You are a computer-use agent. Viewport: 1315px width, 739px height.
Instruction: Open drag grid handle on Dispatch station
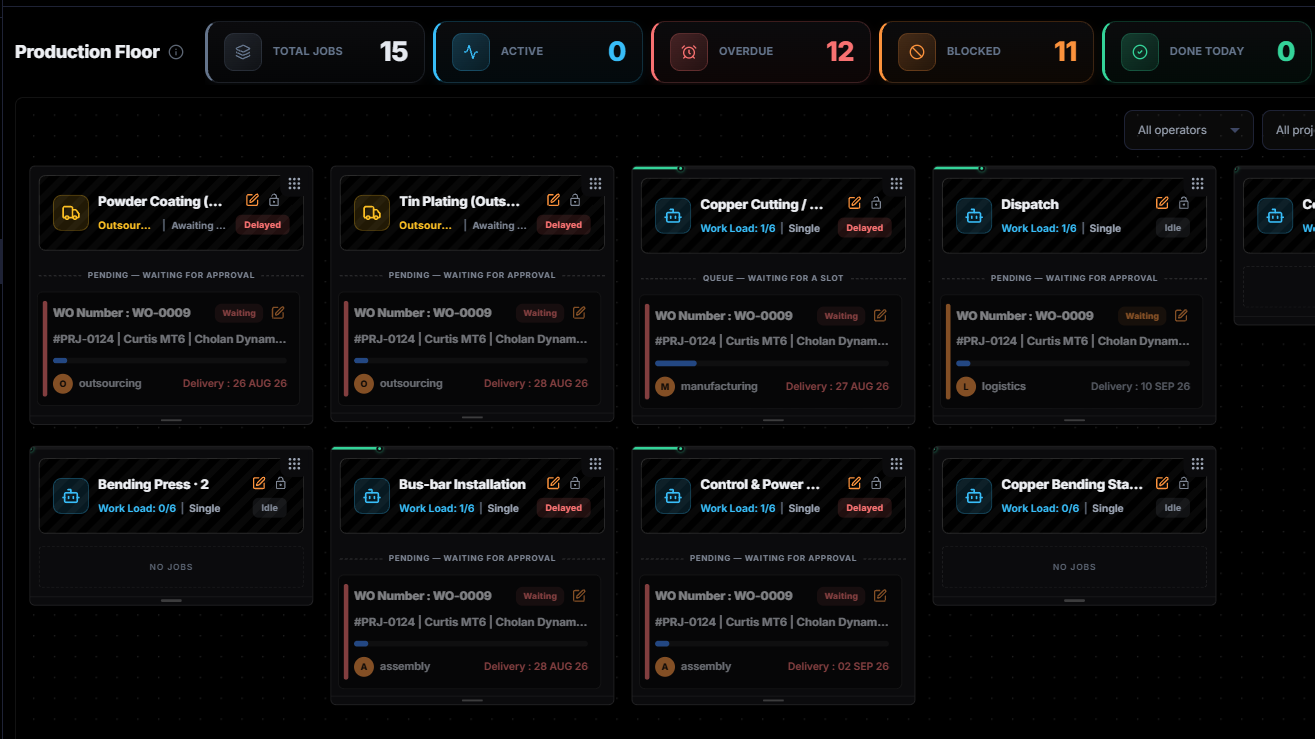point(1197,183)
